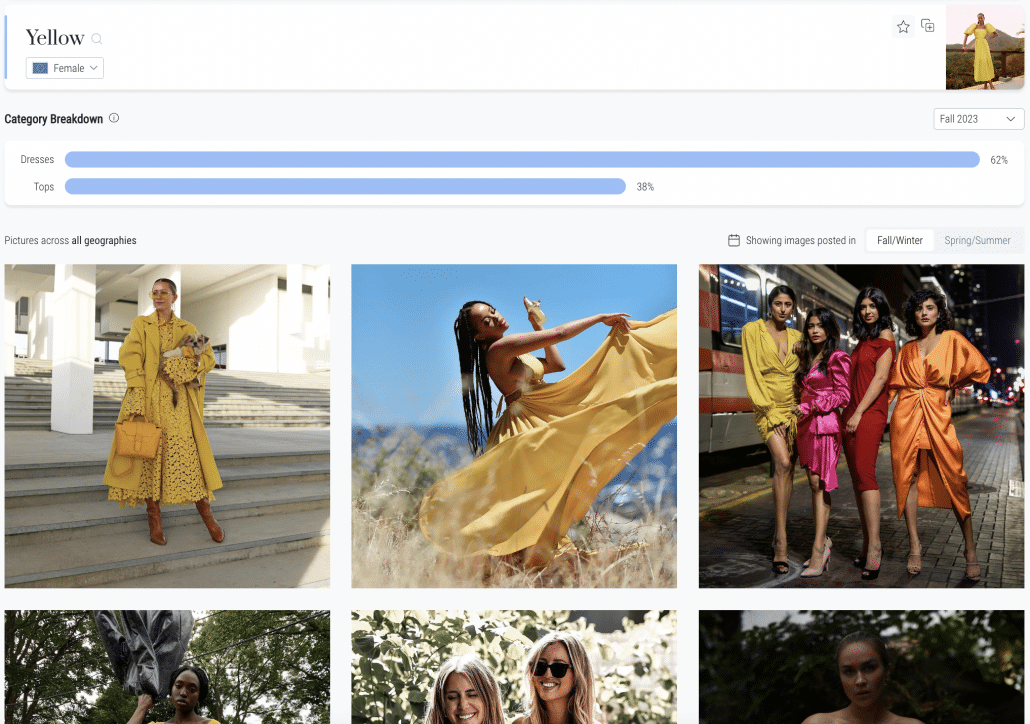Click the Tops category label

click(44, 187)
